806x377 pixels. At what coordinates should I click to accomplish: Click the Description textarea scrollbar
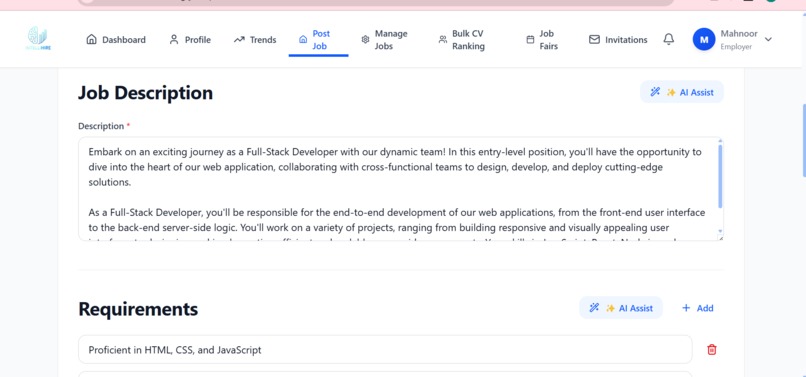pos(720,176)
